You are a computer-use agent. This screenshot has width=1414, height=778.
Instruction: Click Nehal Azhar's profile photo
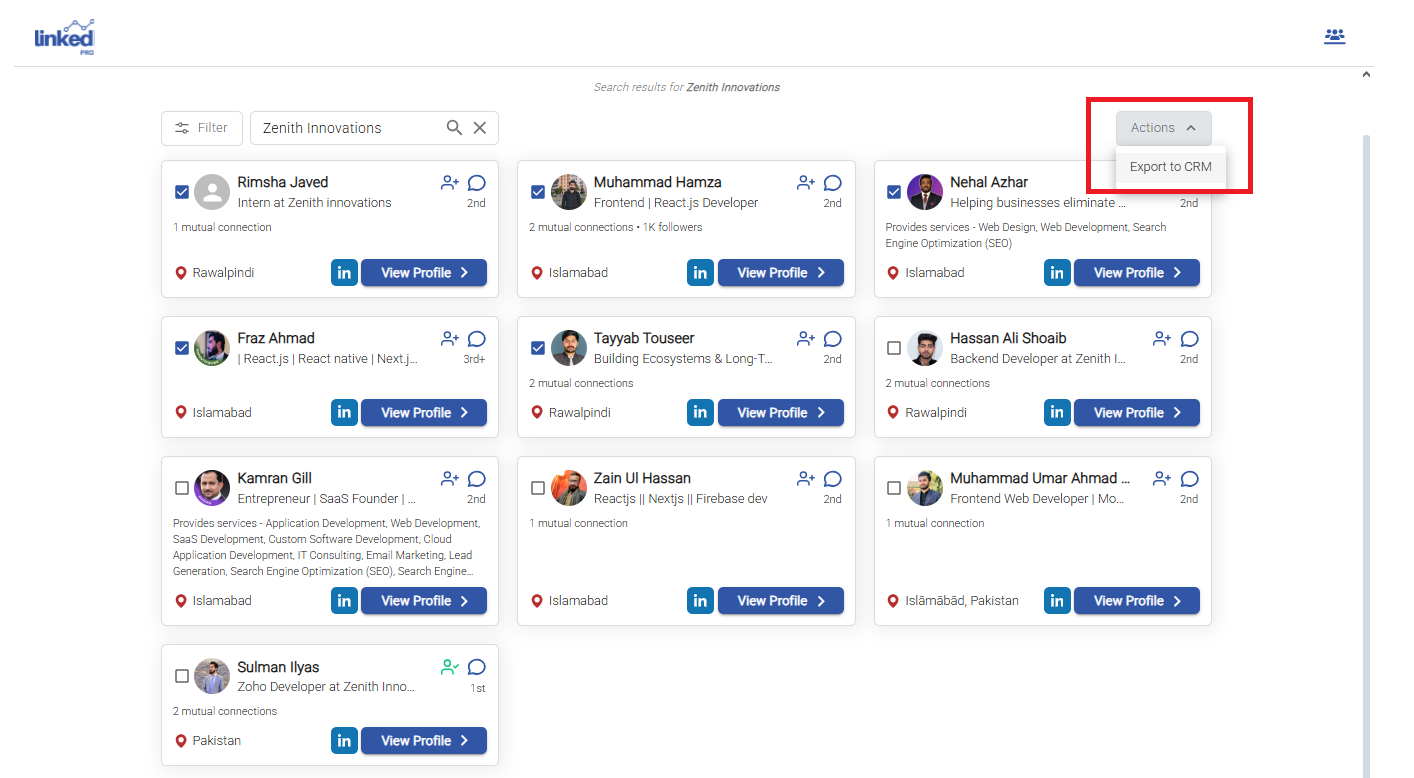click(925, 192)
